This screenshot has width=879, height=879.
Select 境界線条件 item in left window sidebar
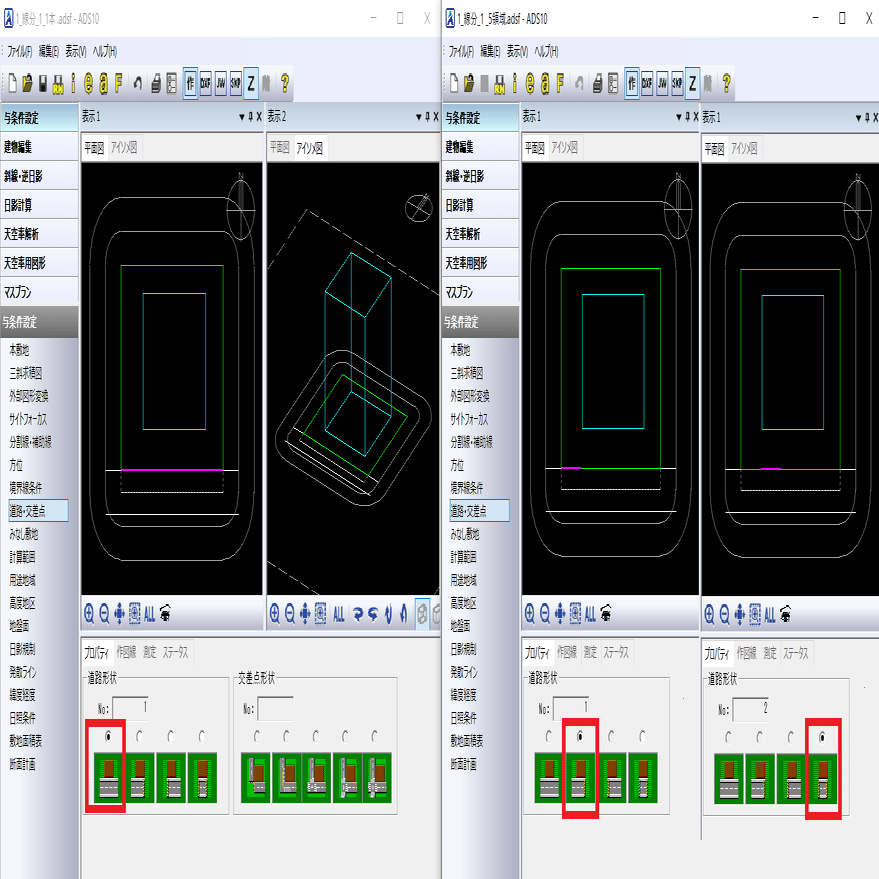[x=26, y=488]
